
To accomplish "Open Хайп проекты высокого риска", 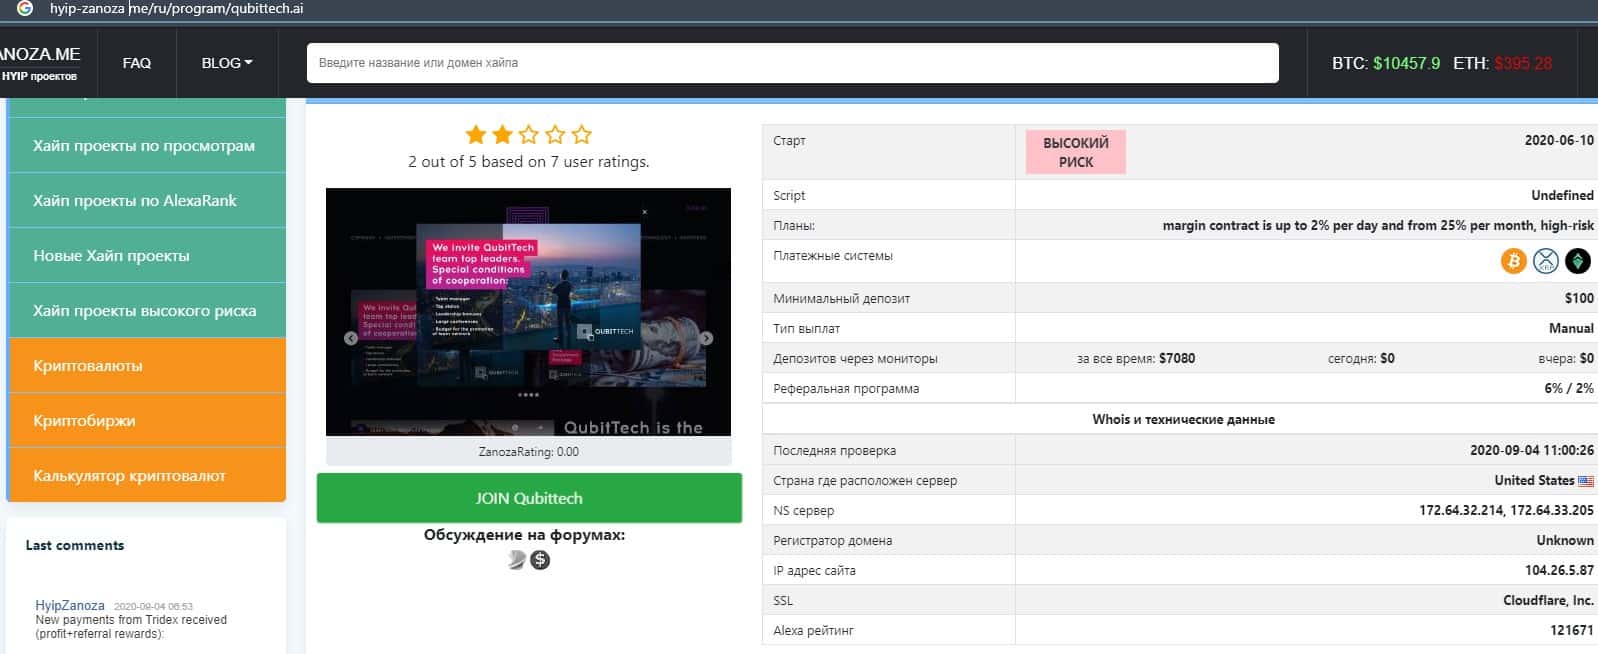I will 146,310.
